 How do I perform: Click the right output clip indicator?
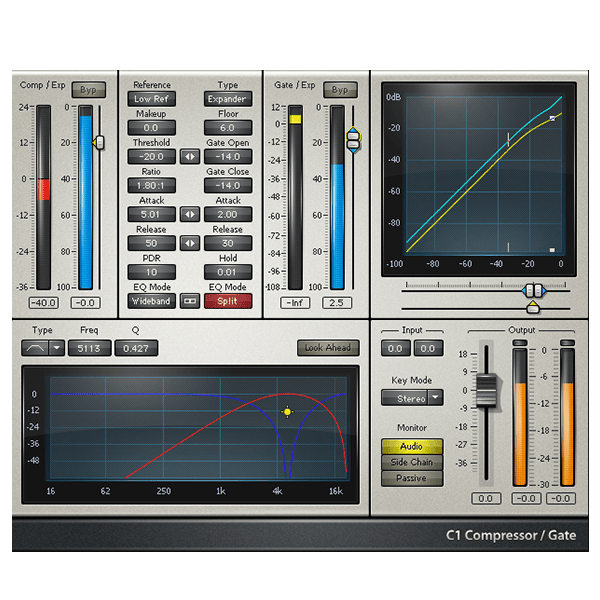(567, 342)
